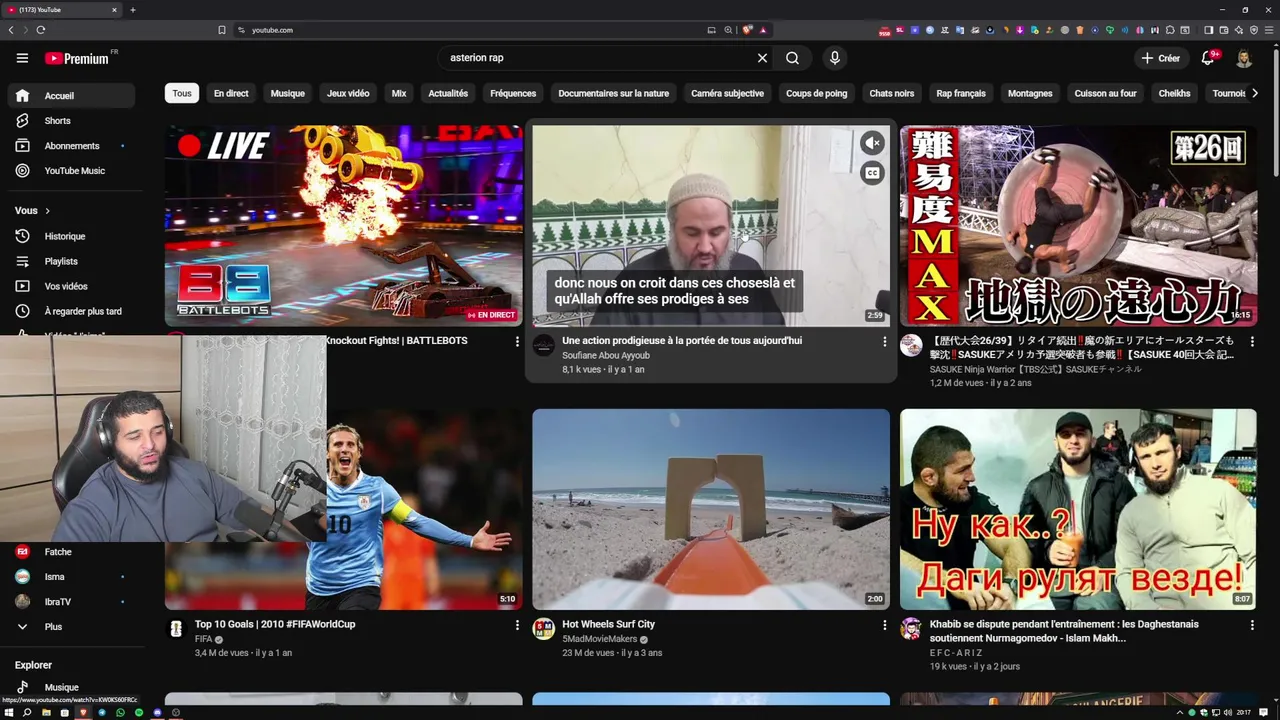Go back with browser back arrow
This screenshot has height=720, width=1280.
click(11, 30)
